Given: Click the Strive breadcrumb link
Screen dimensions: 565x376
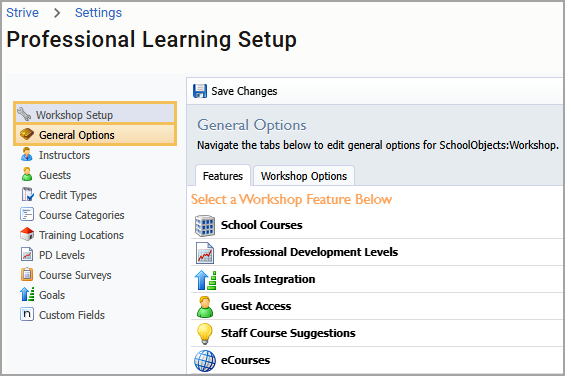Looking at the screenshot, I should click(22, 13).
